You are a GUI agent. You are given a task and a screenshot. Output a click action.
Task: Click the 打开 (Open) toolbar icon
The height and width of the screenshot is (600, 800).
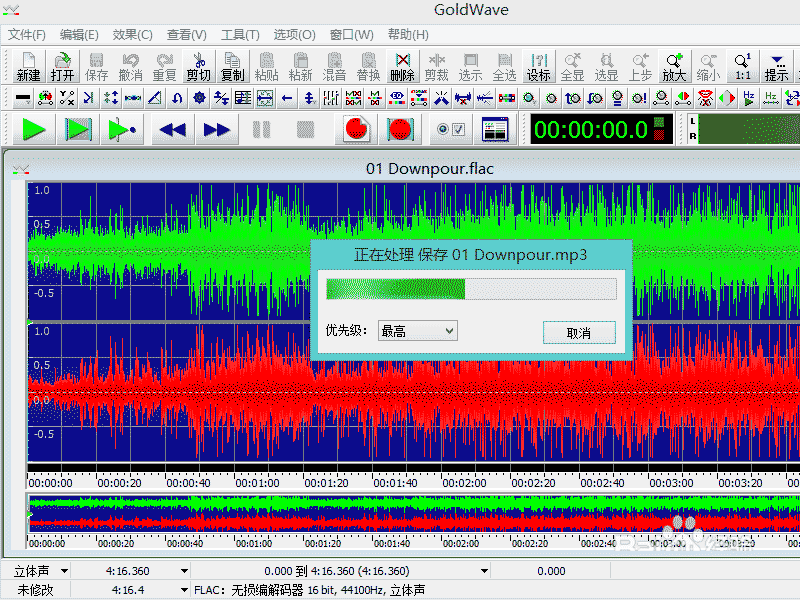(x=62, y=68)
